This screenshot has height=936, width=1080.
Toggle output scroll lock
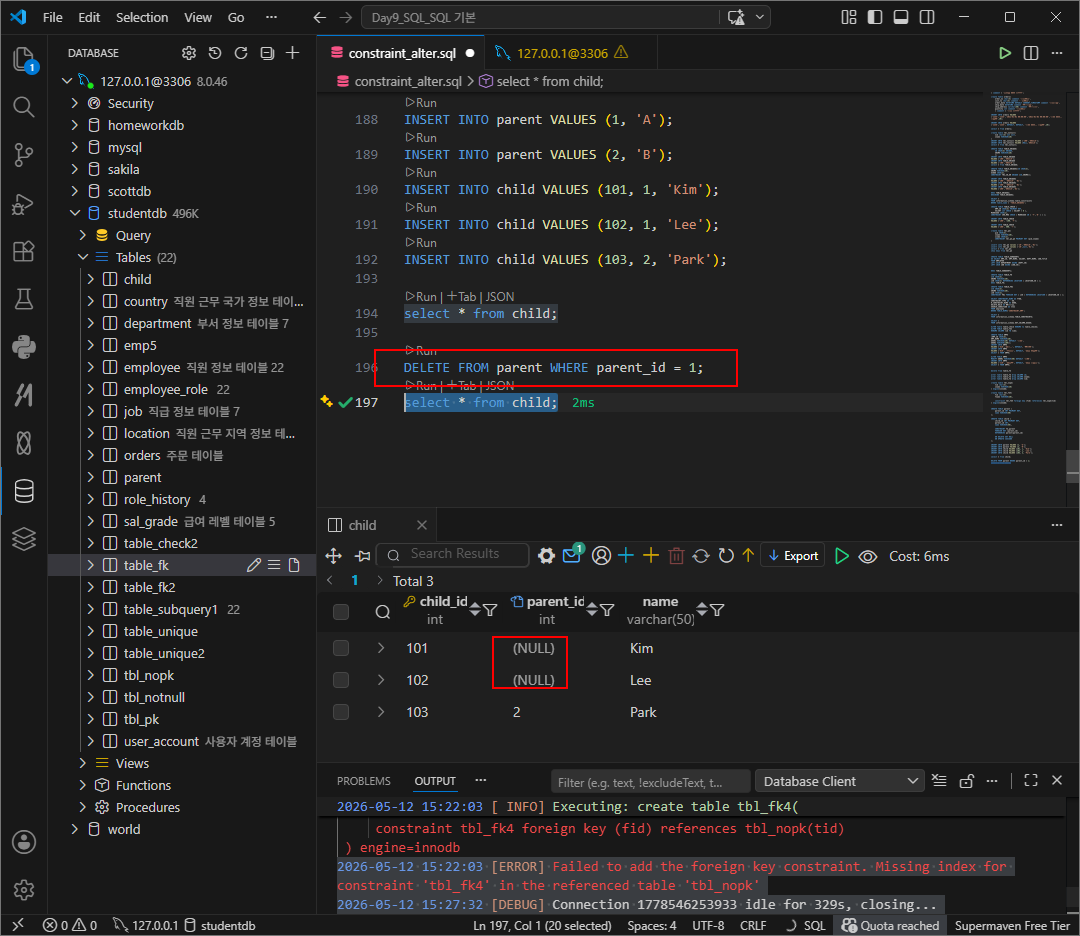coord(966,781)
